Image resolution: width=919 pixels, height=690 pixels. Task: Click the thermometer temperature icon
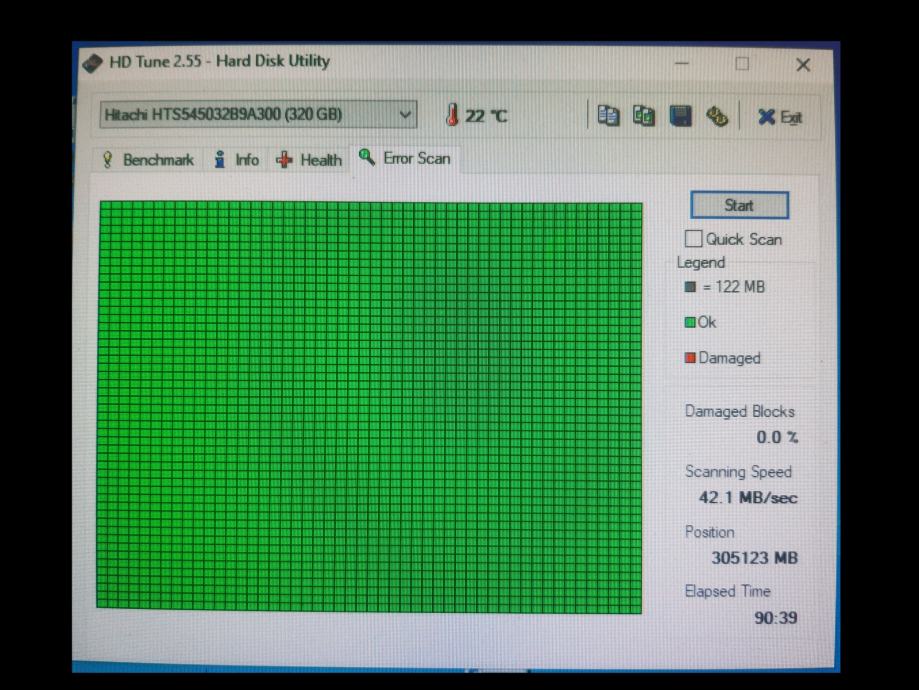[x=452, y=115]
